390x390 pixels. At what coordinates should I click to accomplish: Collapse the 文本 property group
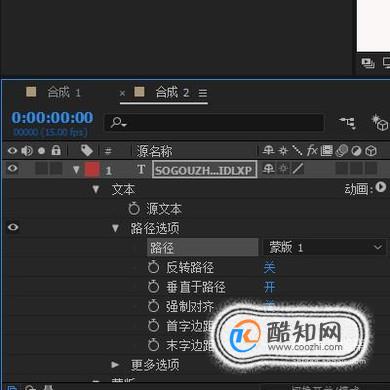(96, 189)
